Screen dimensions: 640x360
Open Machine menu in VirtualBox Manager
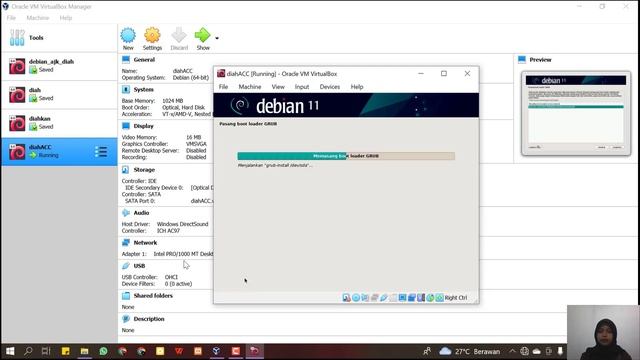coord(38,18)
